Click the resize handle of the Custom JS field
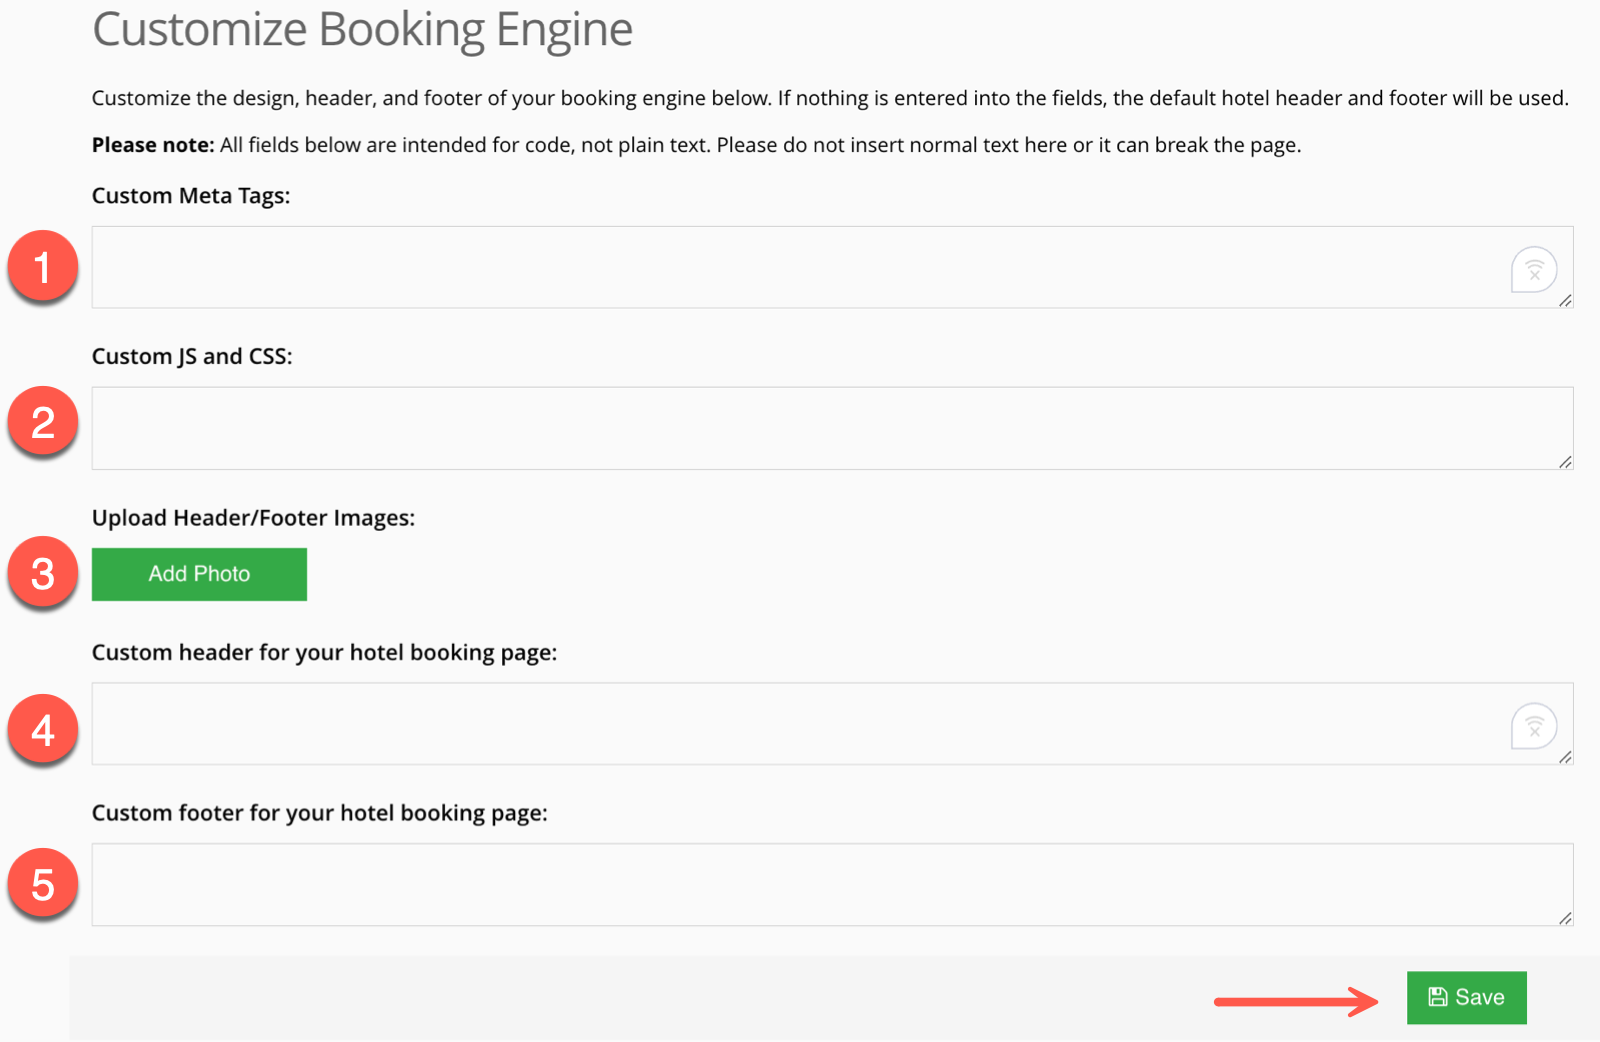The image size is (1600, 1042). [x=1565, y=461]
